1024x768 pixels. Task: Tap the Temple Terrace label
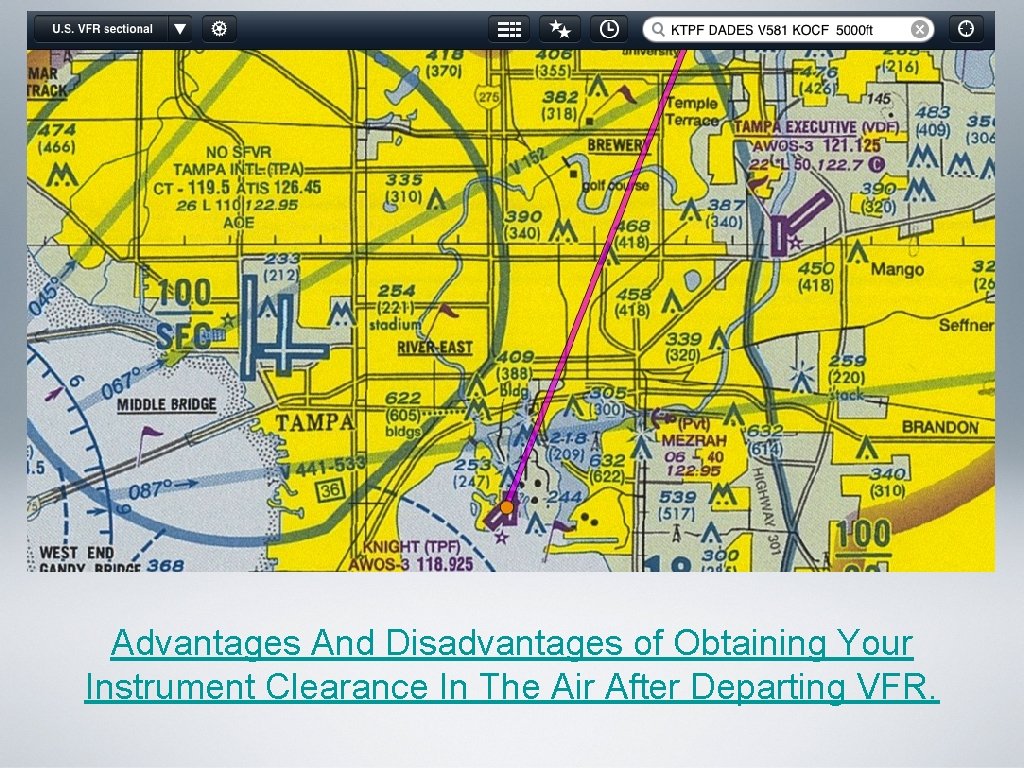pos(692,112)
